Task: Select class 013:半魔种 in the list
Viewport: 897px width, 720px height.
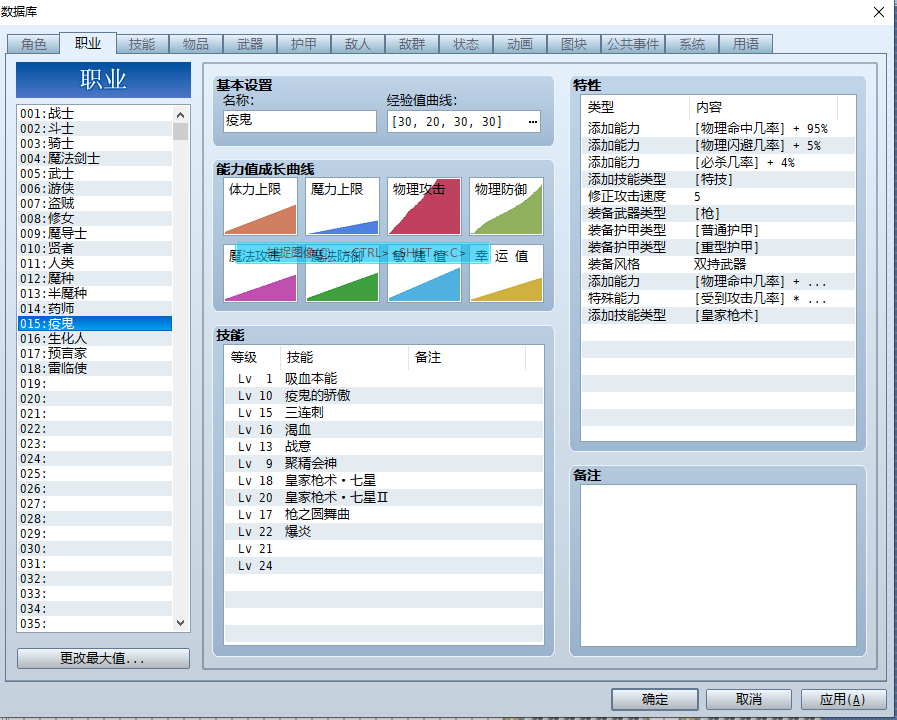Action: coord(95,293)
